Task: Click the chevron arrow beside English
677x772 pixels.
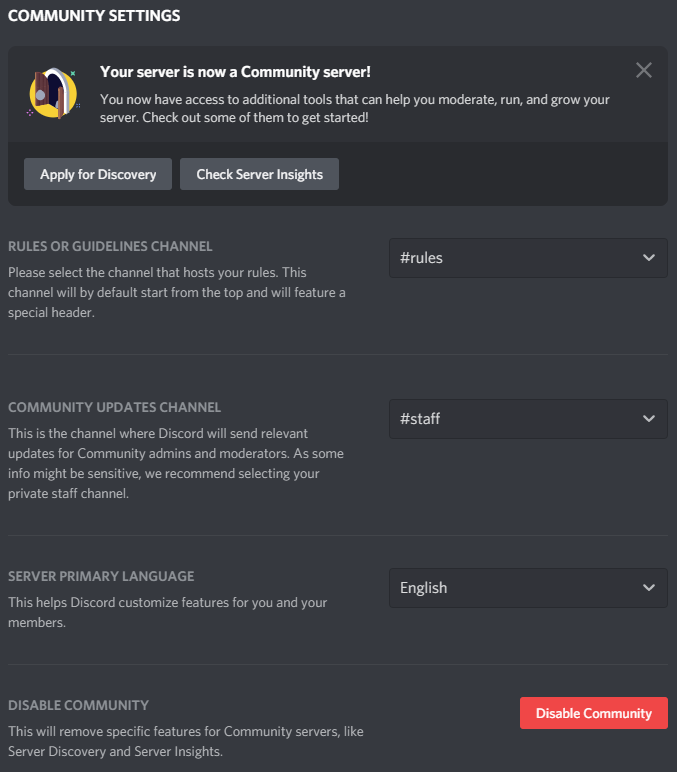Action: [x=648, y=587]
